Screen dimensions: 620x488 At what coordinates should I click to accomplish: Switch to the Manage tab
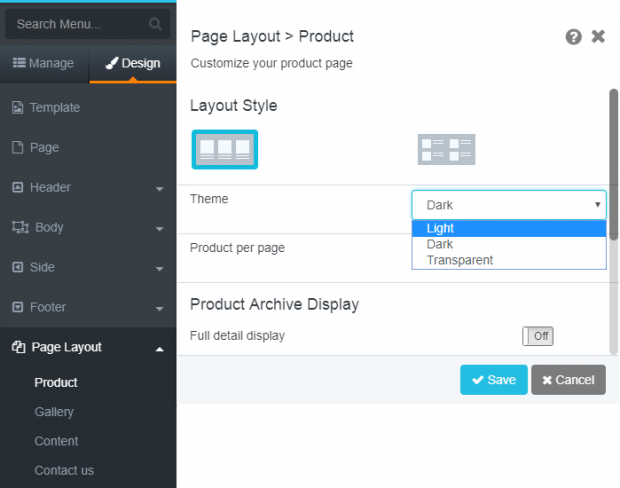pyautogui.click(x=44, y=64)
